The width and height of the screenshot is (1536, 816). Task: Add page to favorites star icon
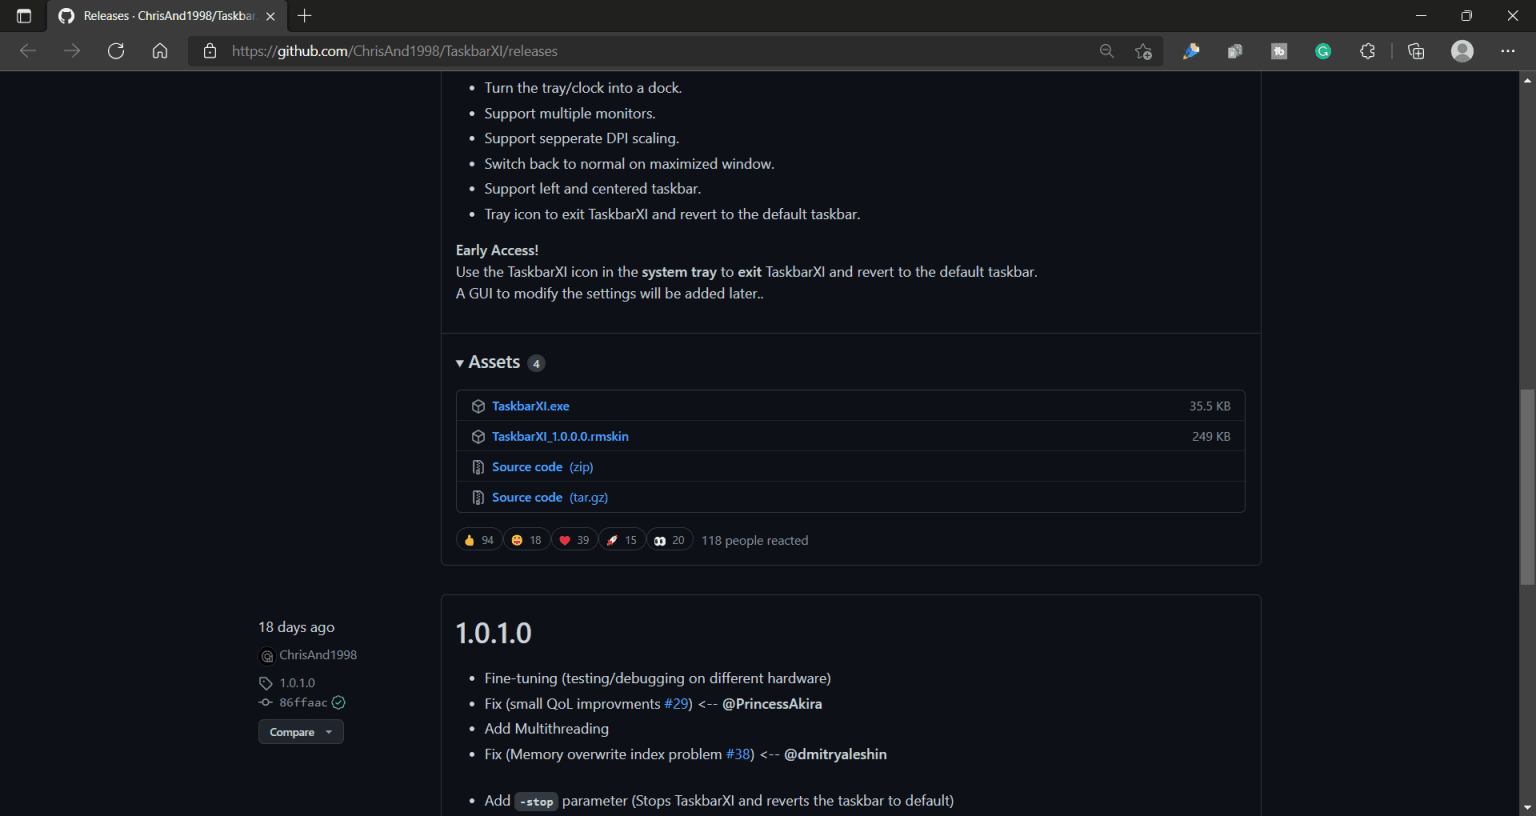[1143, 51]
